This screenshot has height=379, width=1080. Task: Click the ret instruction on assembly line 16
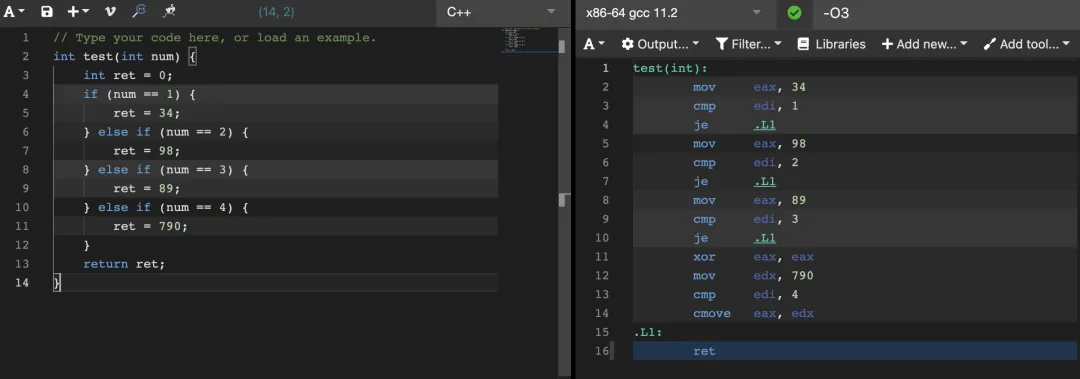[705, 351]
